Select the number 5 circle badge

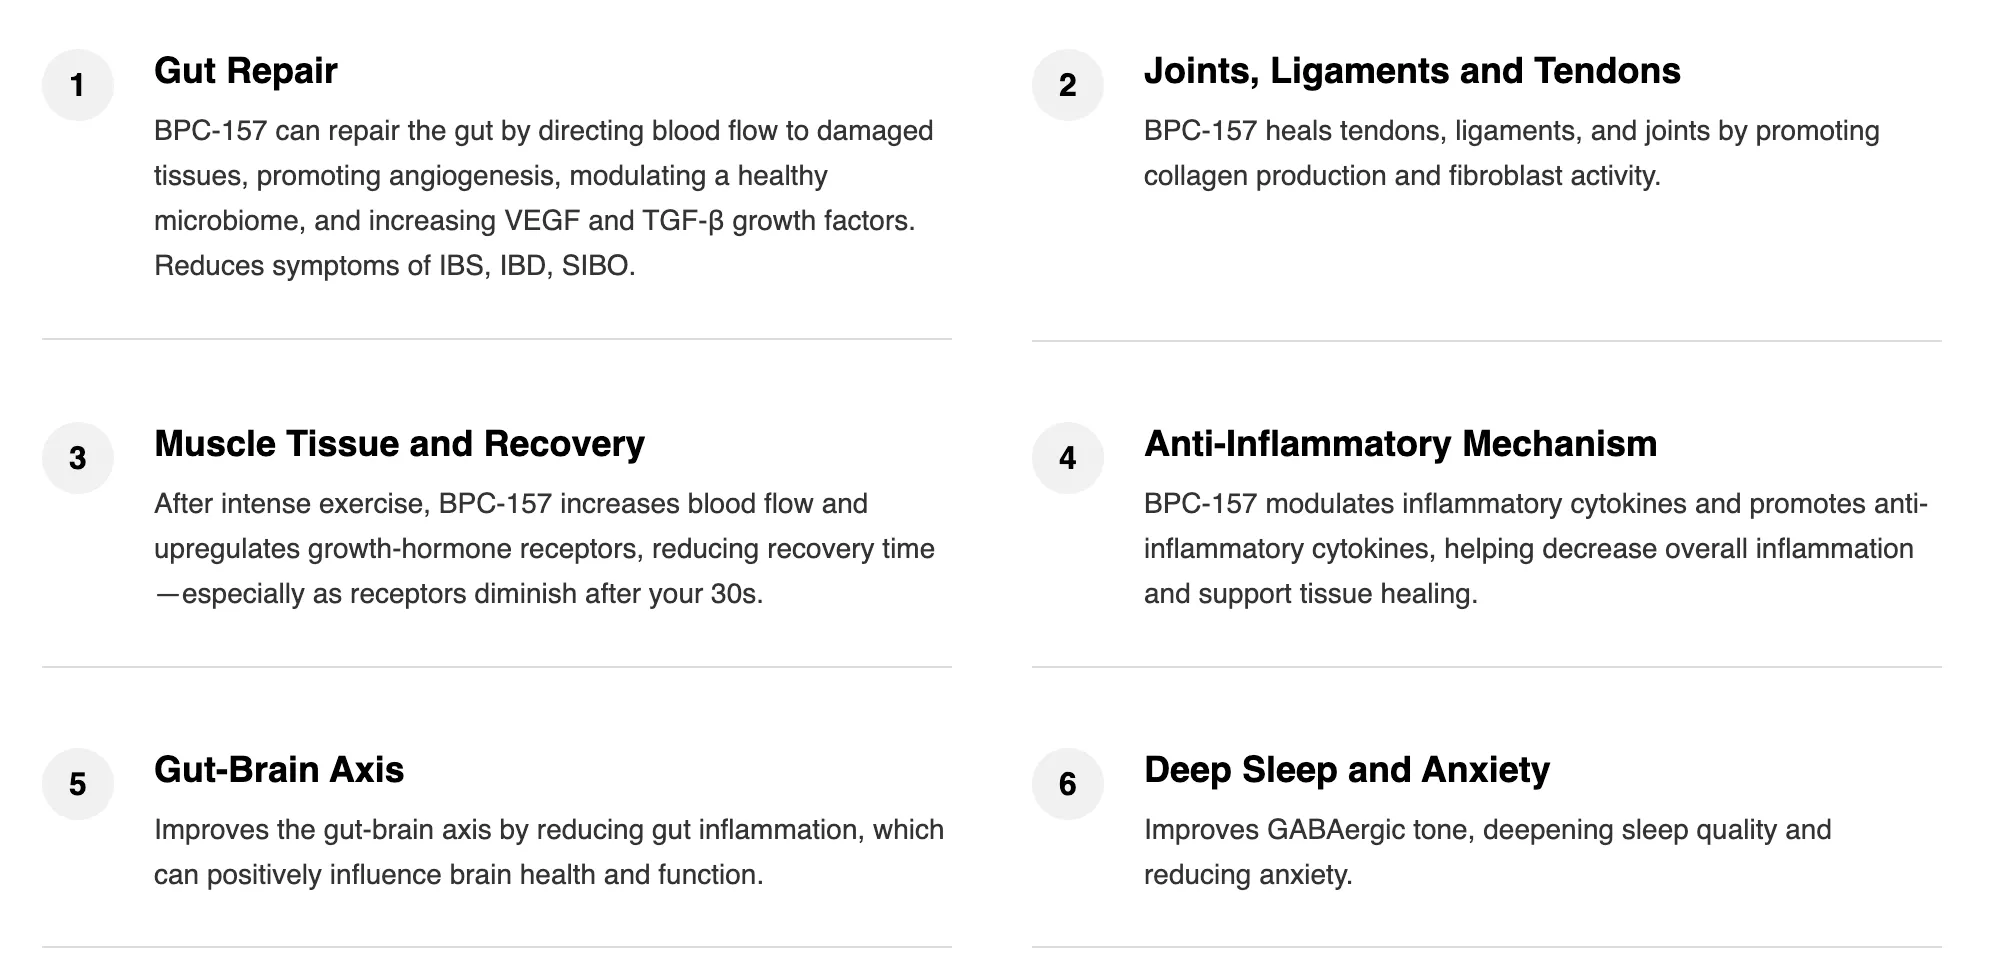pyautogui.click(x=78, y=784)
